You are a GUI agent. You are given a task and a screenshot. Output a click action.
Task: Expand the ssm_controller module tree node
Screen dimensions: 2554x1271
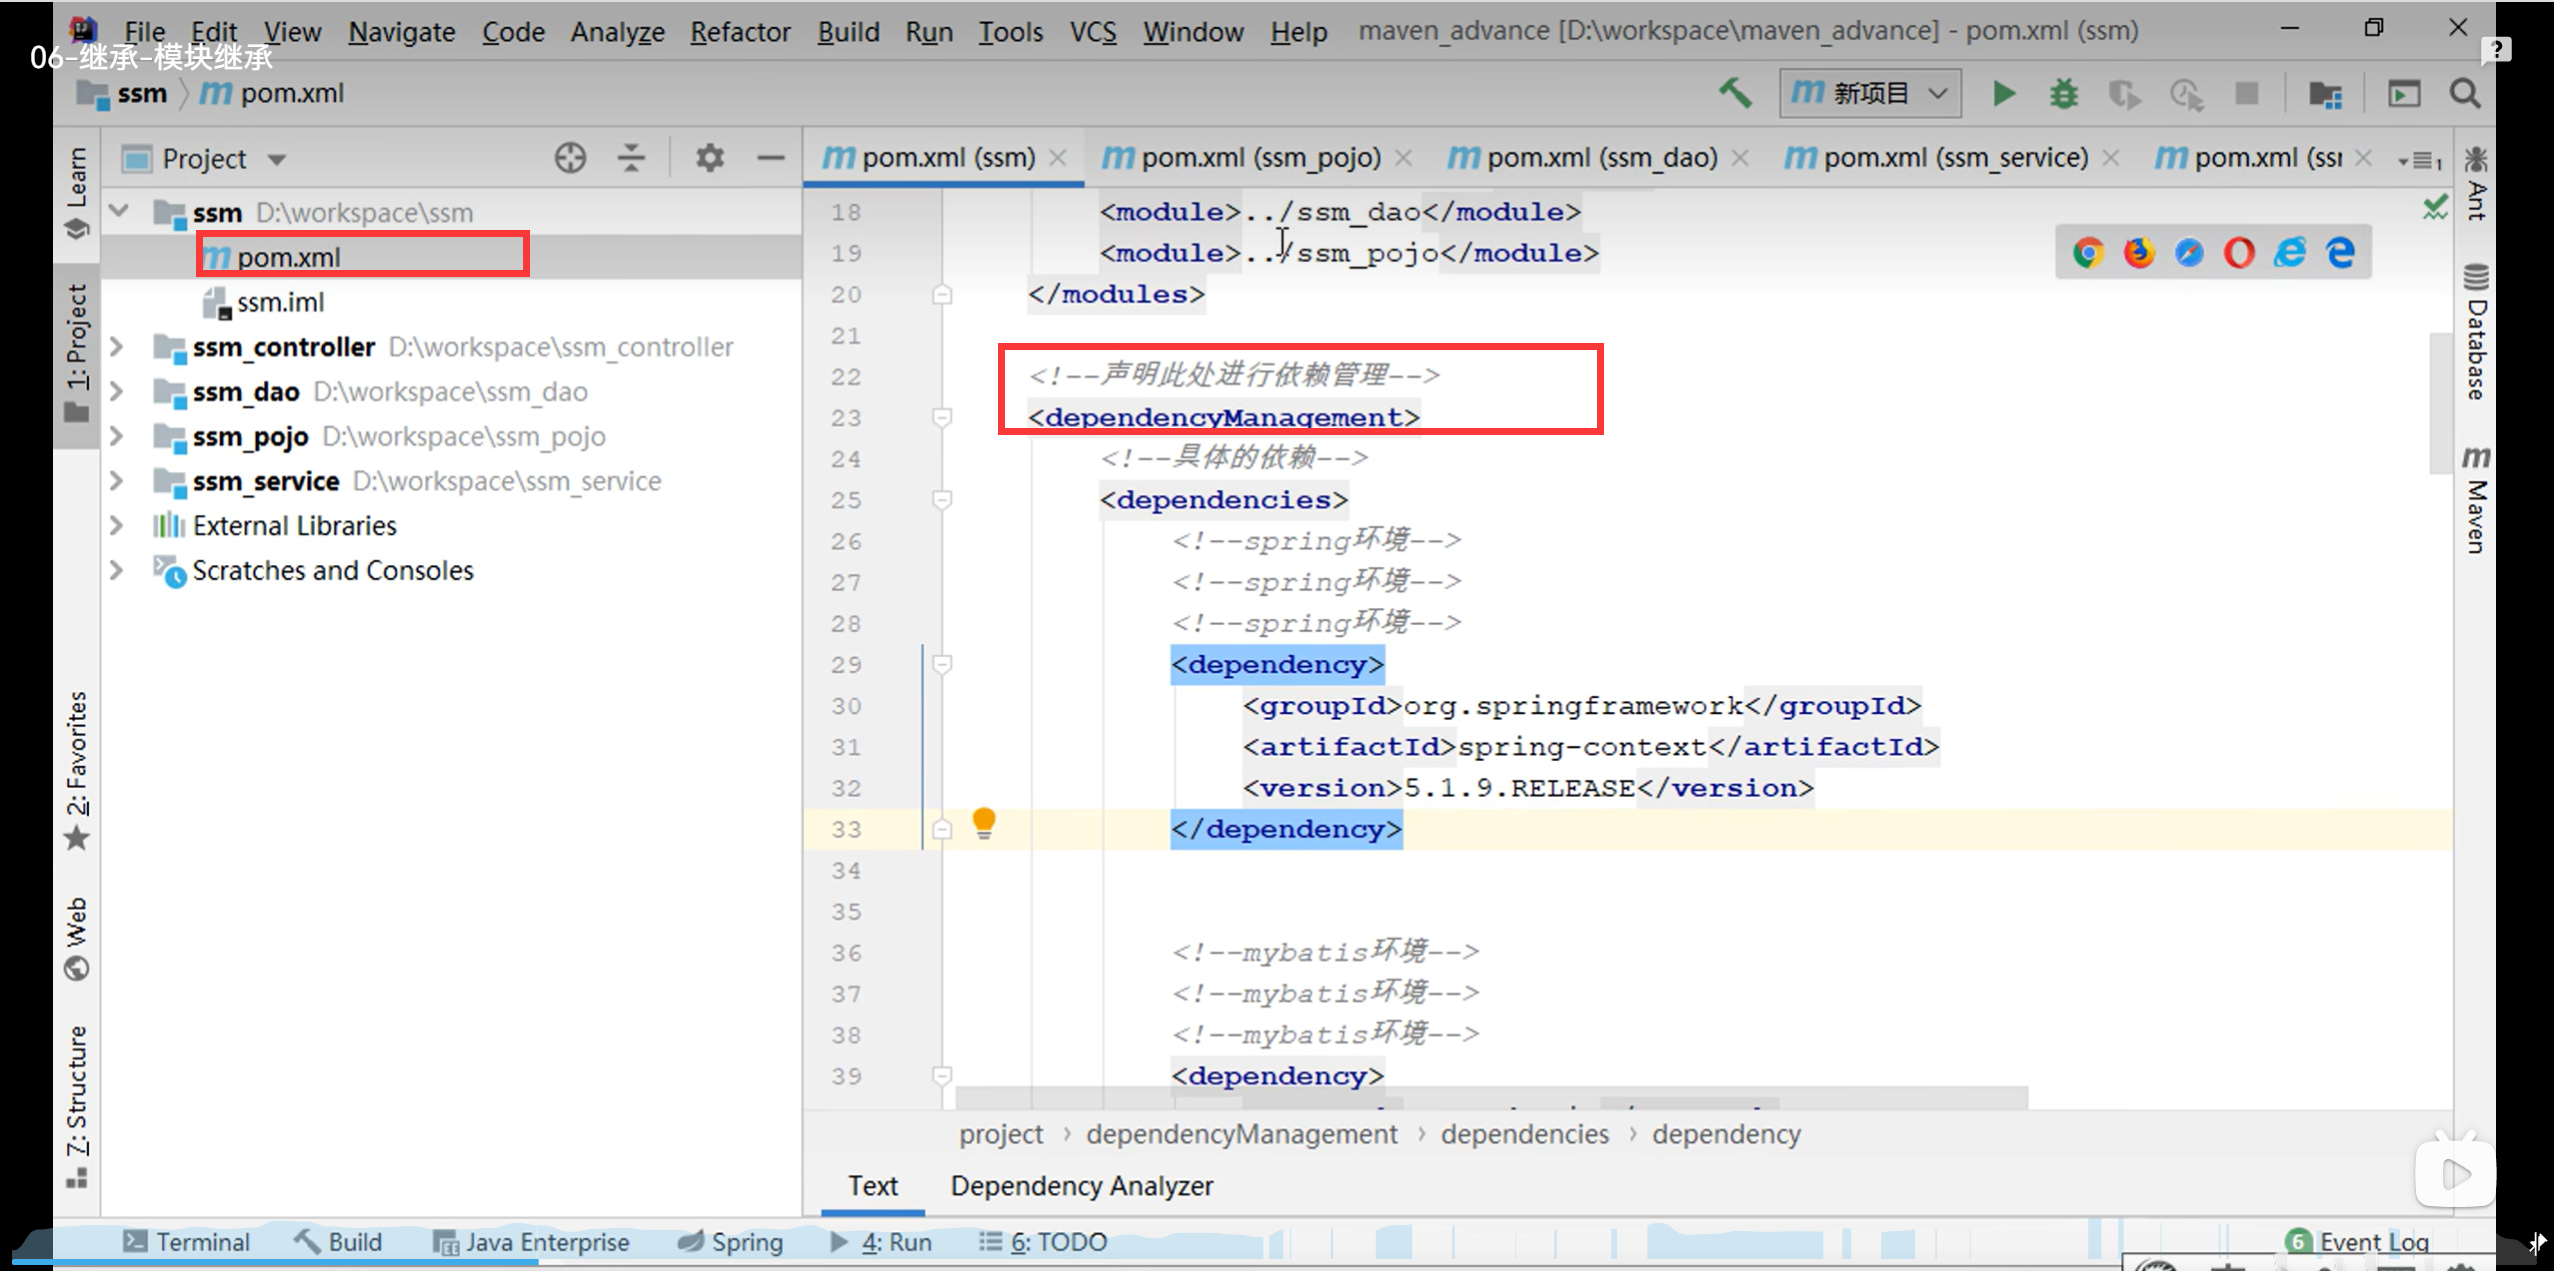(117, 347)
